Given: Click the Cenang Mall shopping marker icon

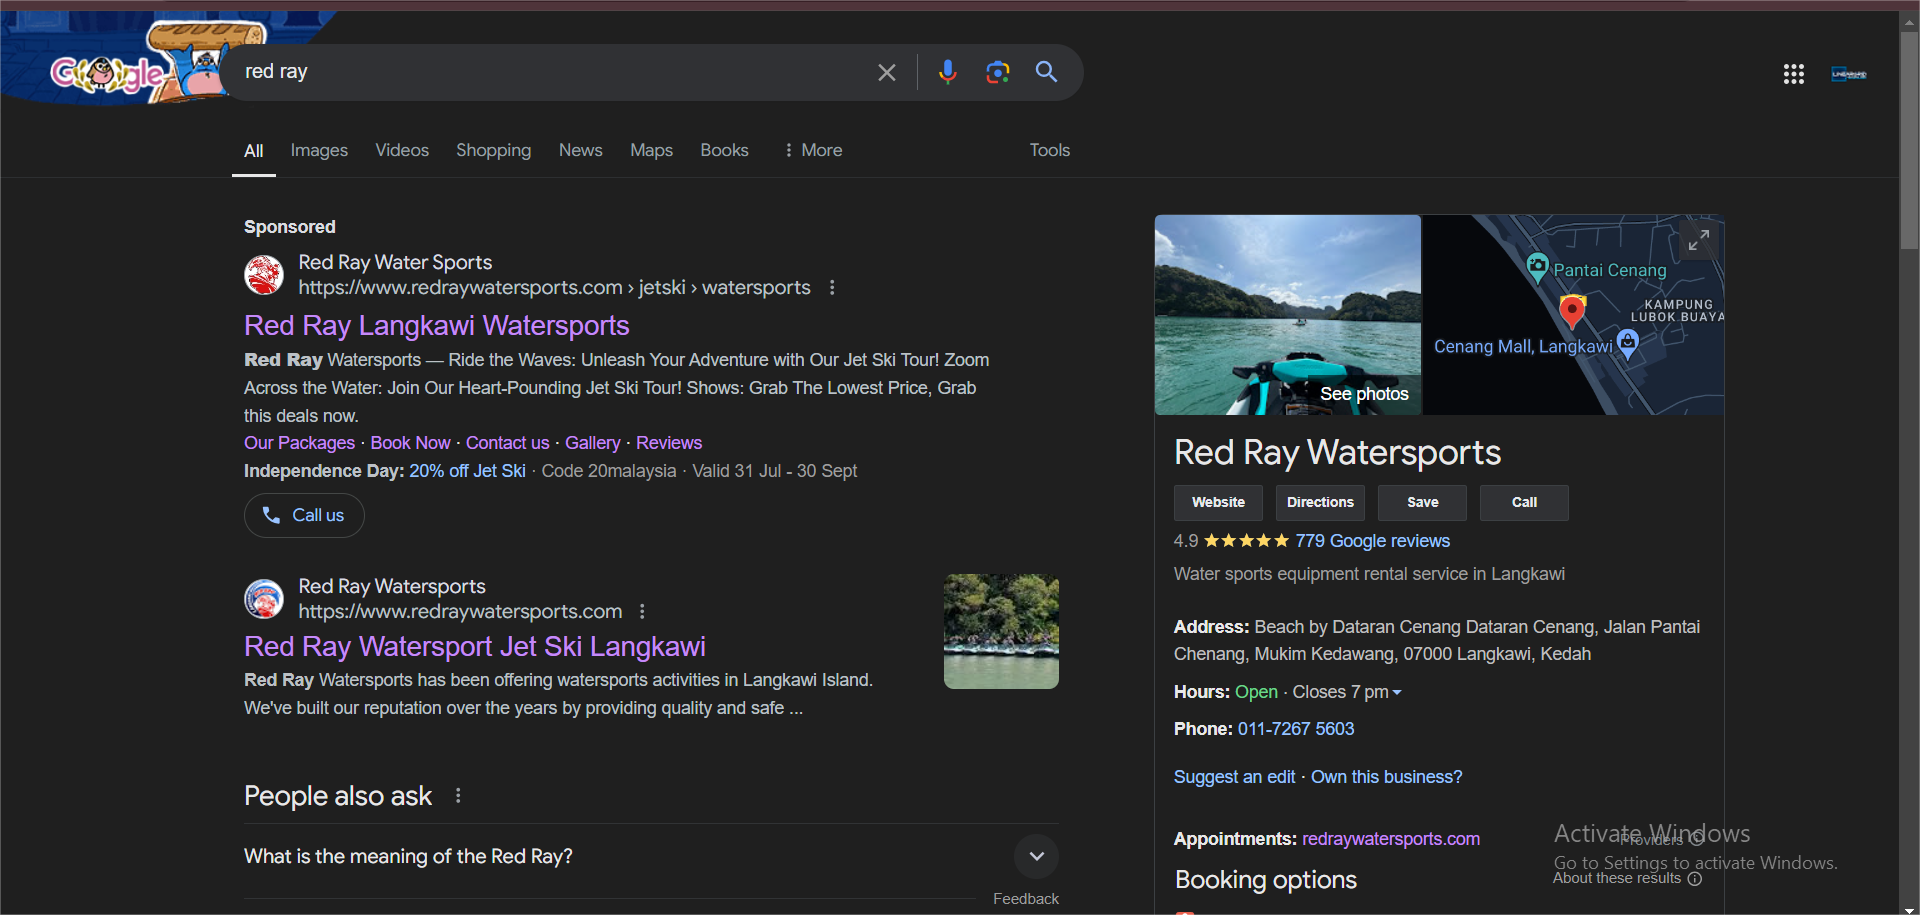Looking at the screenshot, I should [x=1628, y=345].
